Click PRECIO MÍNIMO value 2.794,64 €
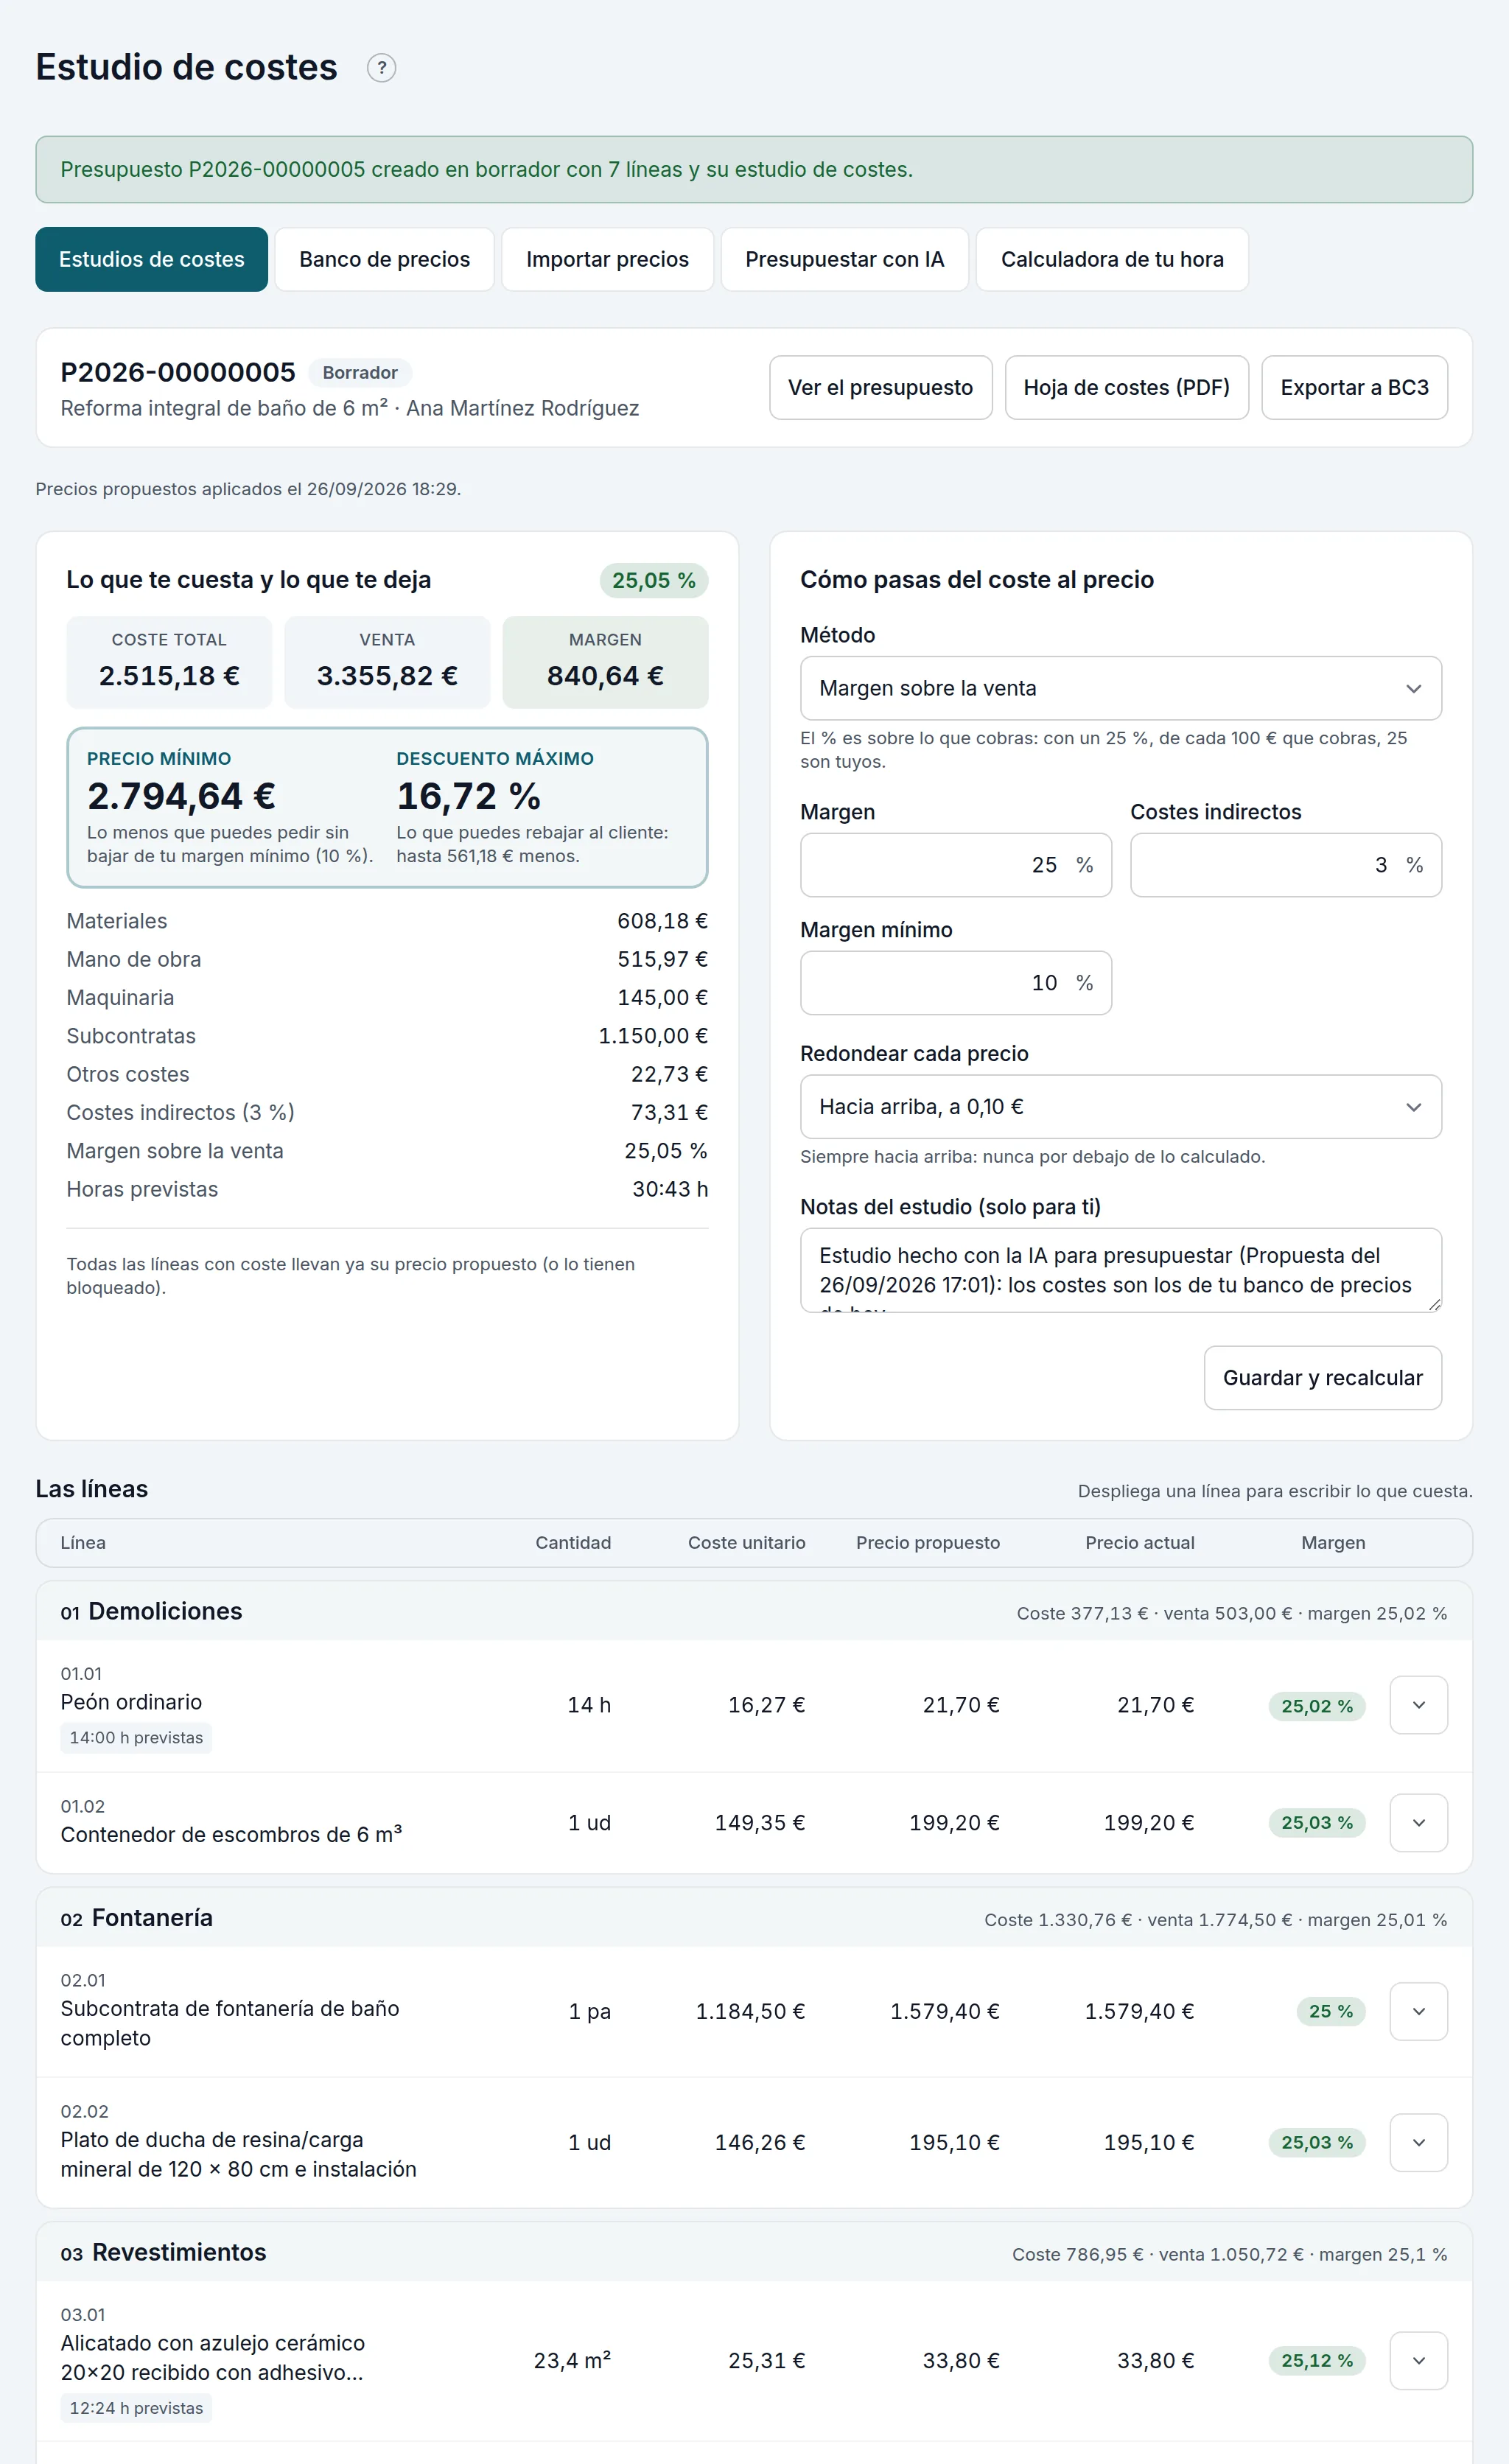The image size is (1509, 2464). point(181,796)
